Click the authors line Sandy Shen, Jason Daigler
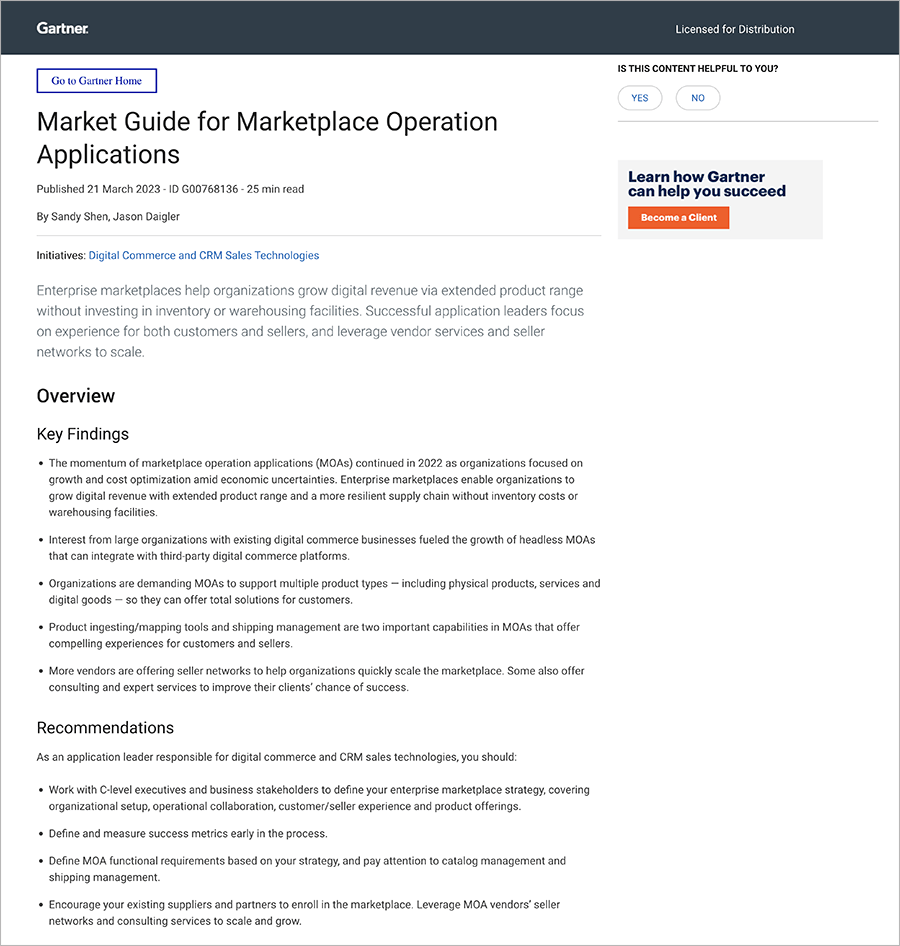This screenshot has width=900, height=946. pyautogui.click(x=108, y=216)
